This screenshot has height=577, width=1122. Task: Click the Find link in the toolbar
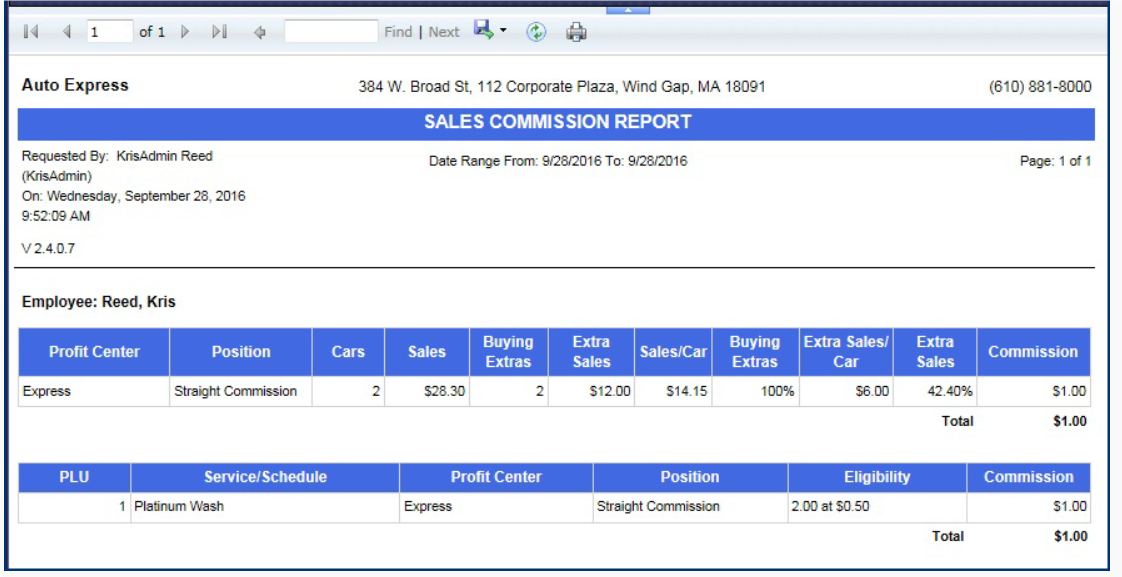(398, 32)
